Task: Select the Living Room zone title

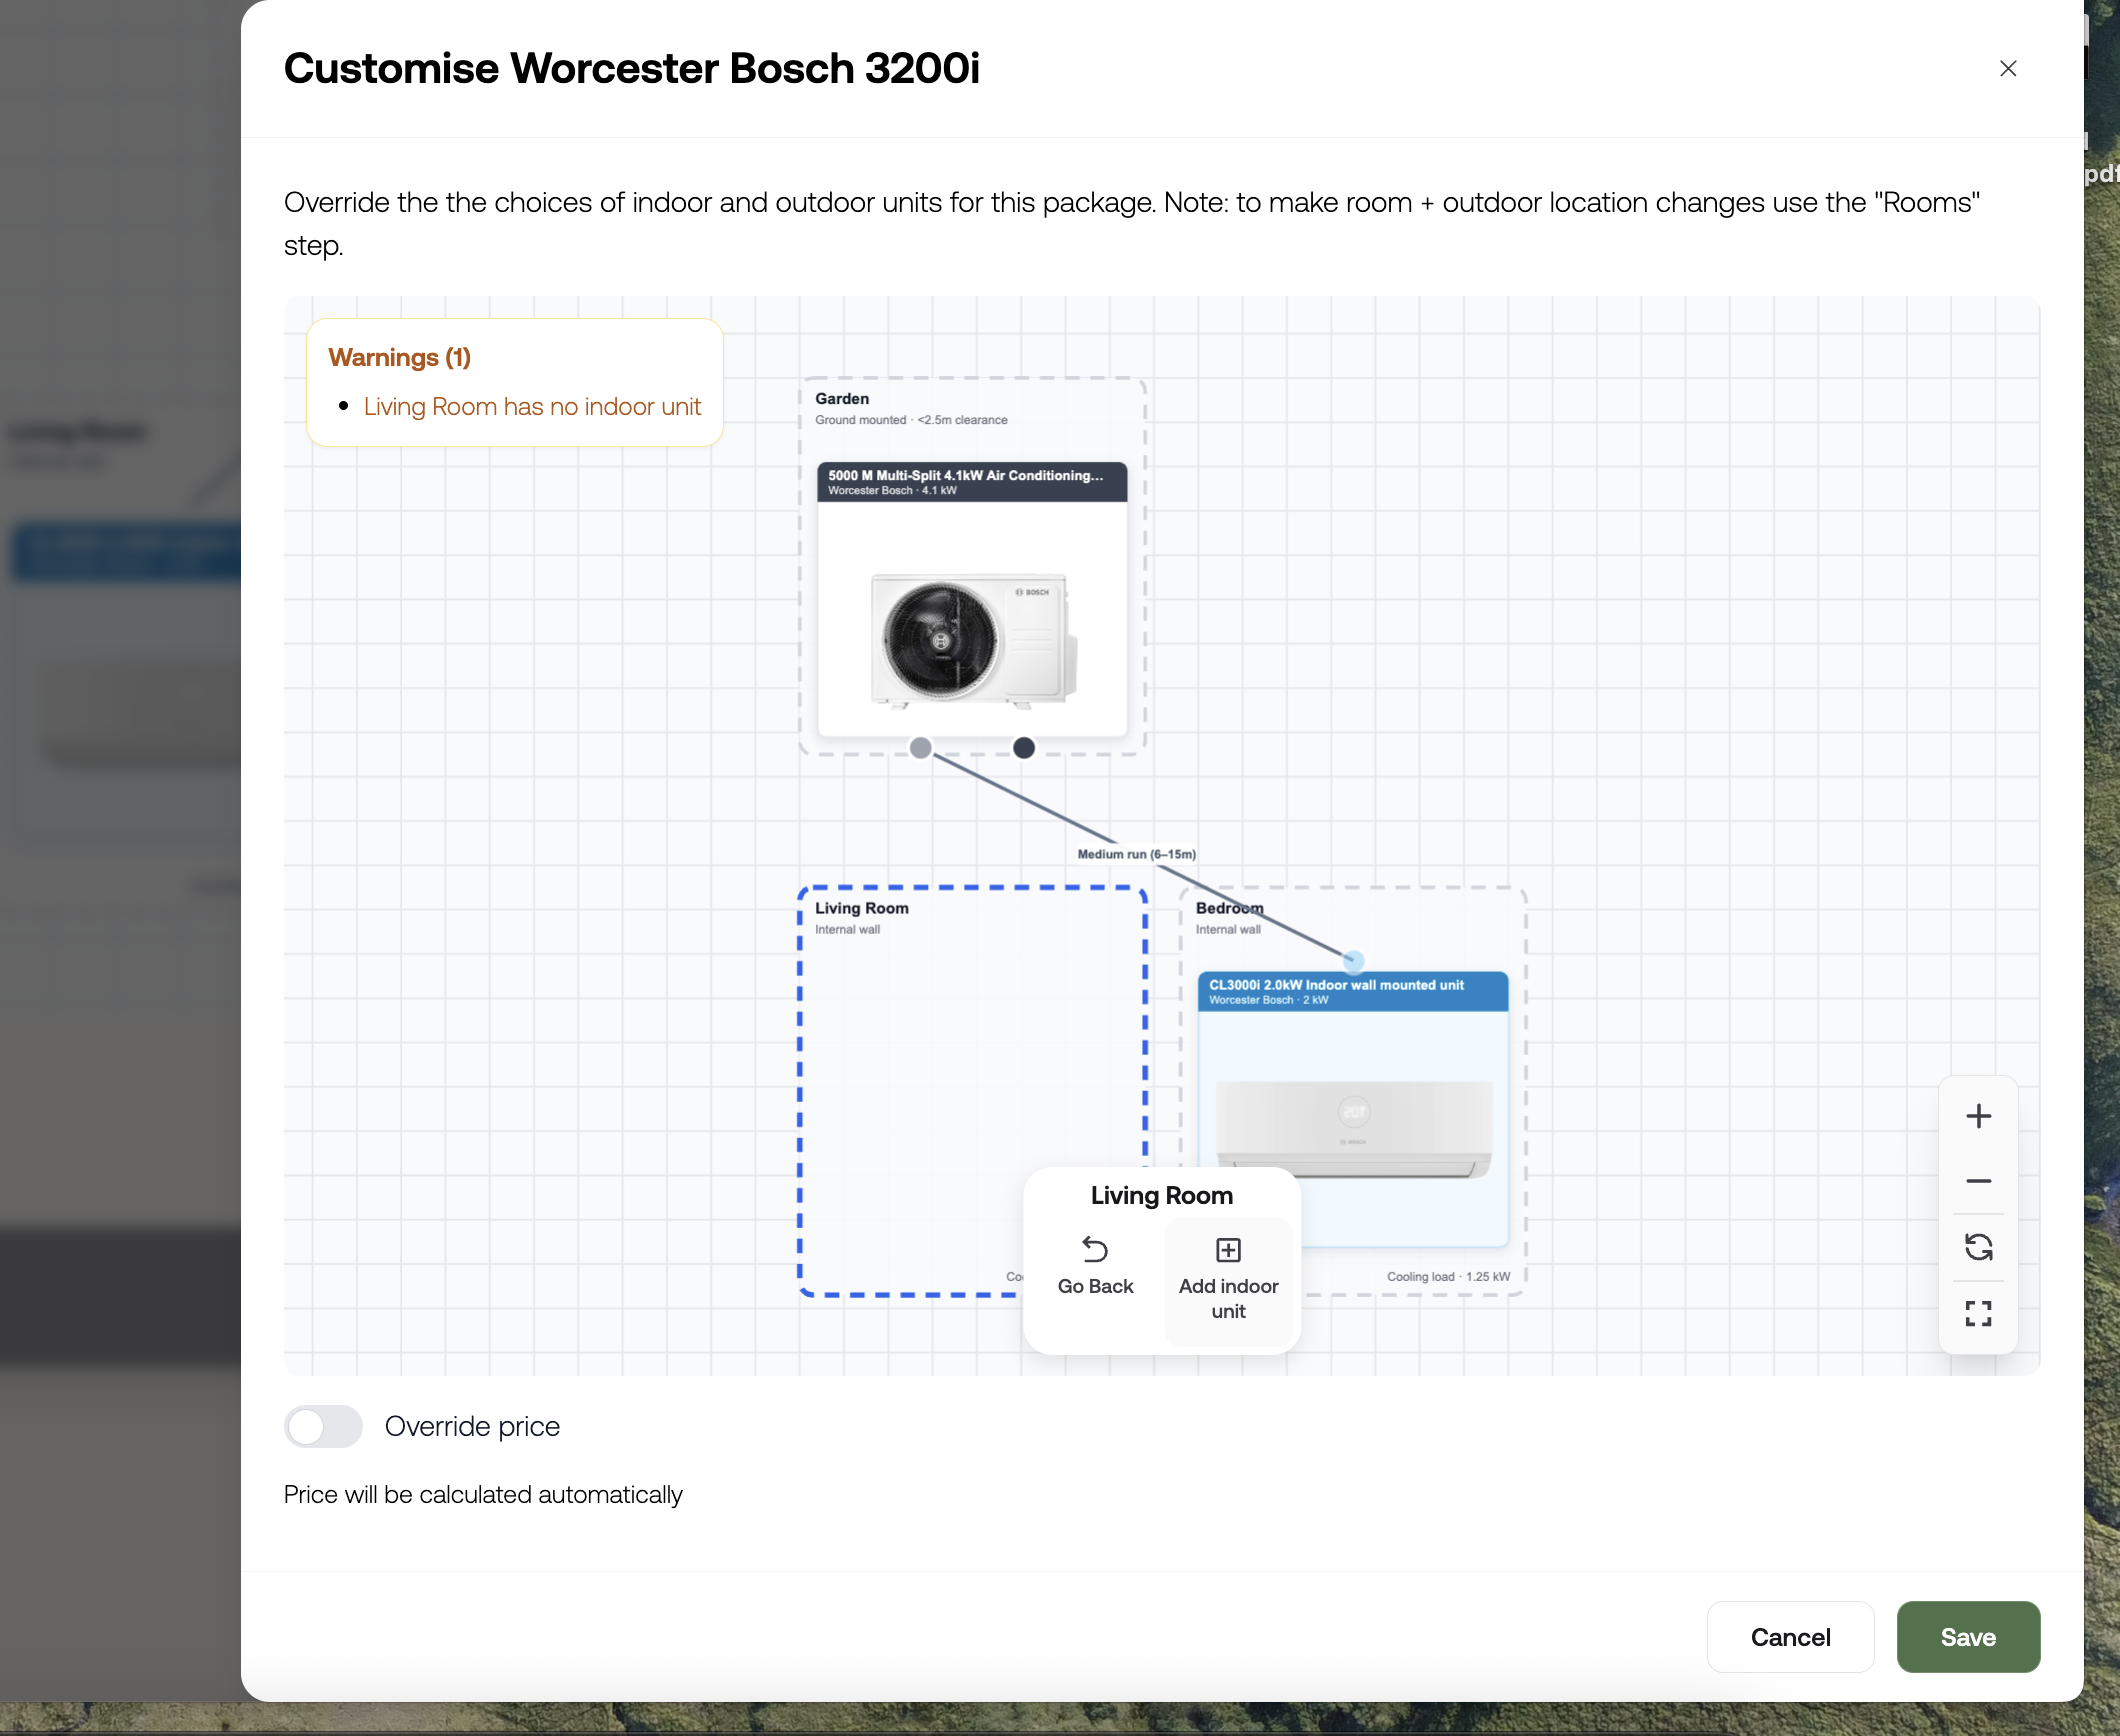Action: 861,908
